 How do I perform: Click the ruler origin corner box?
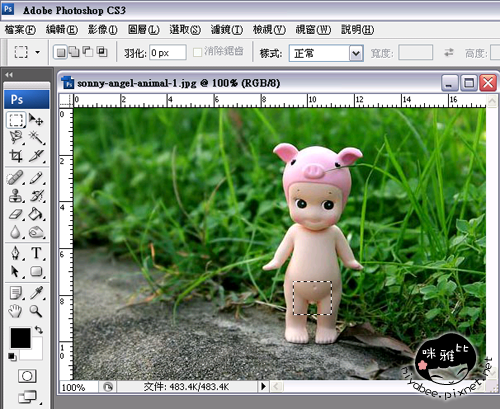66,101
